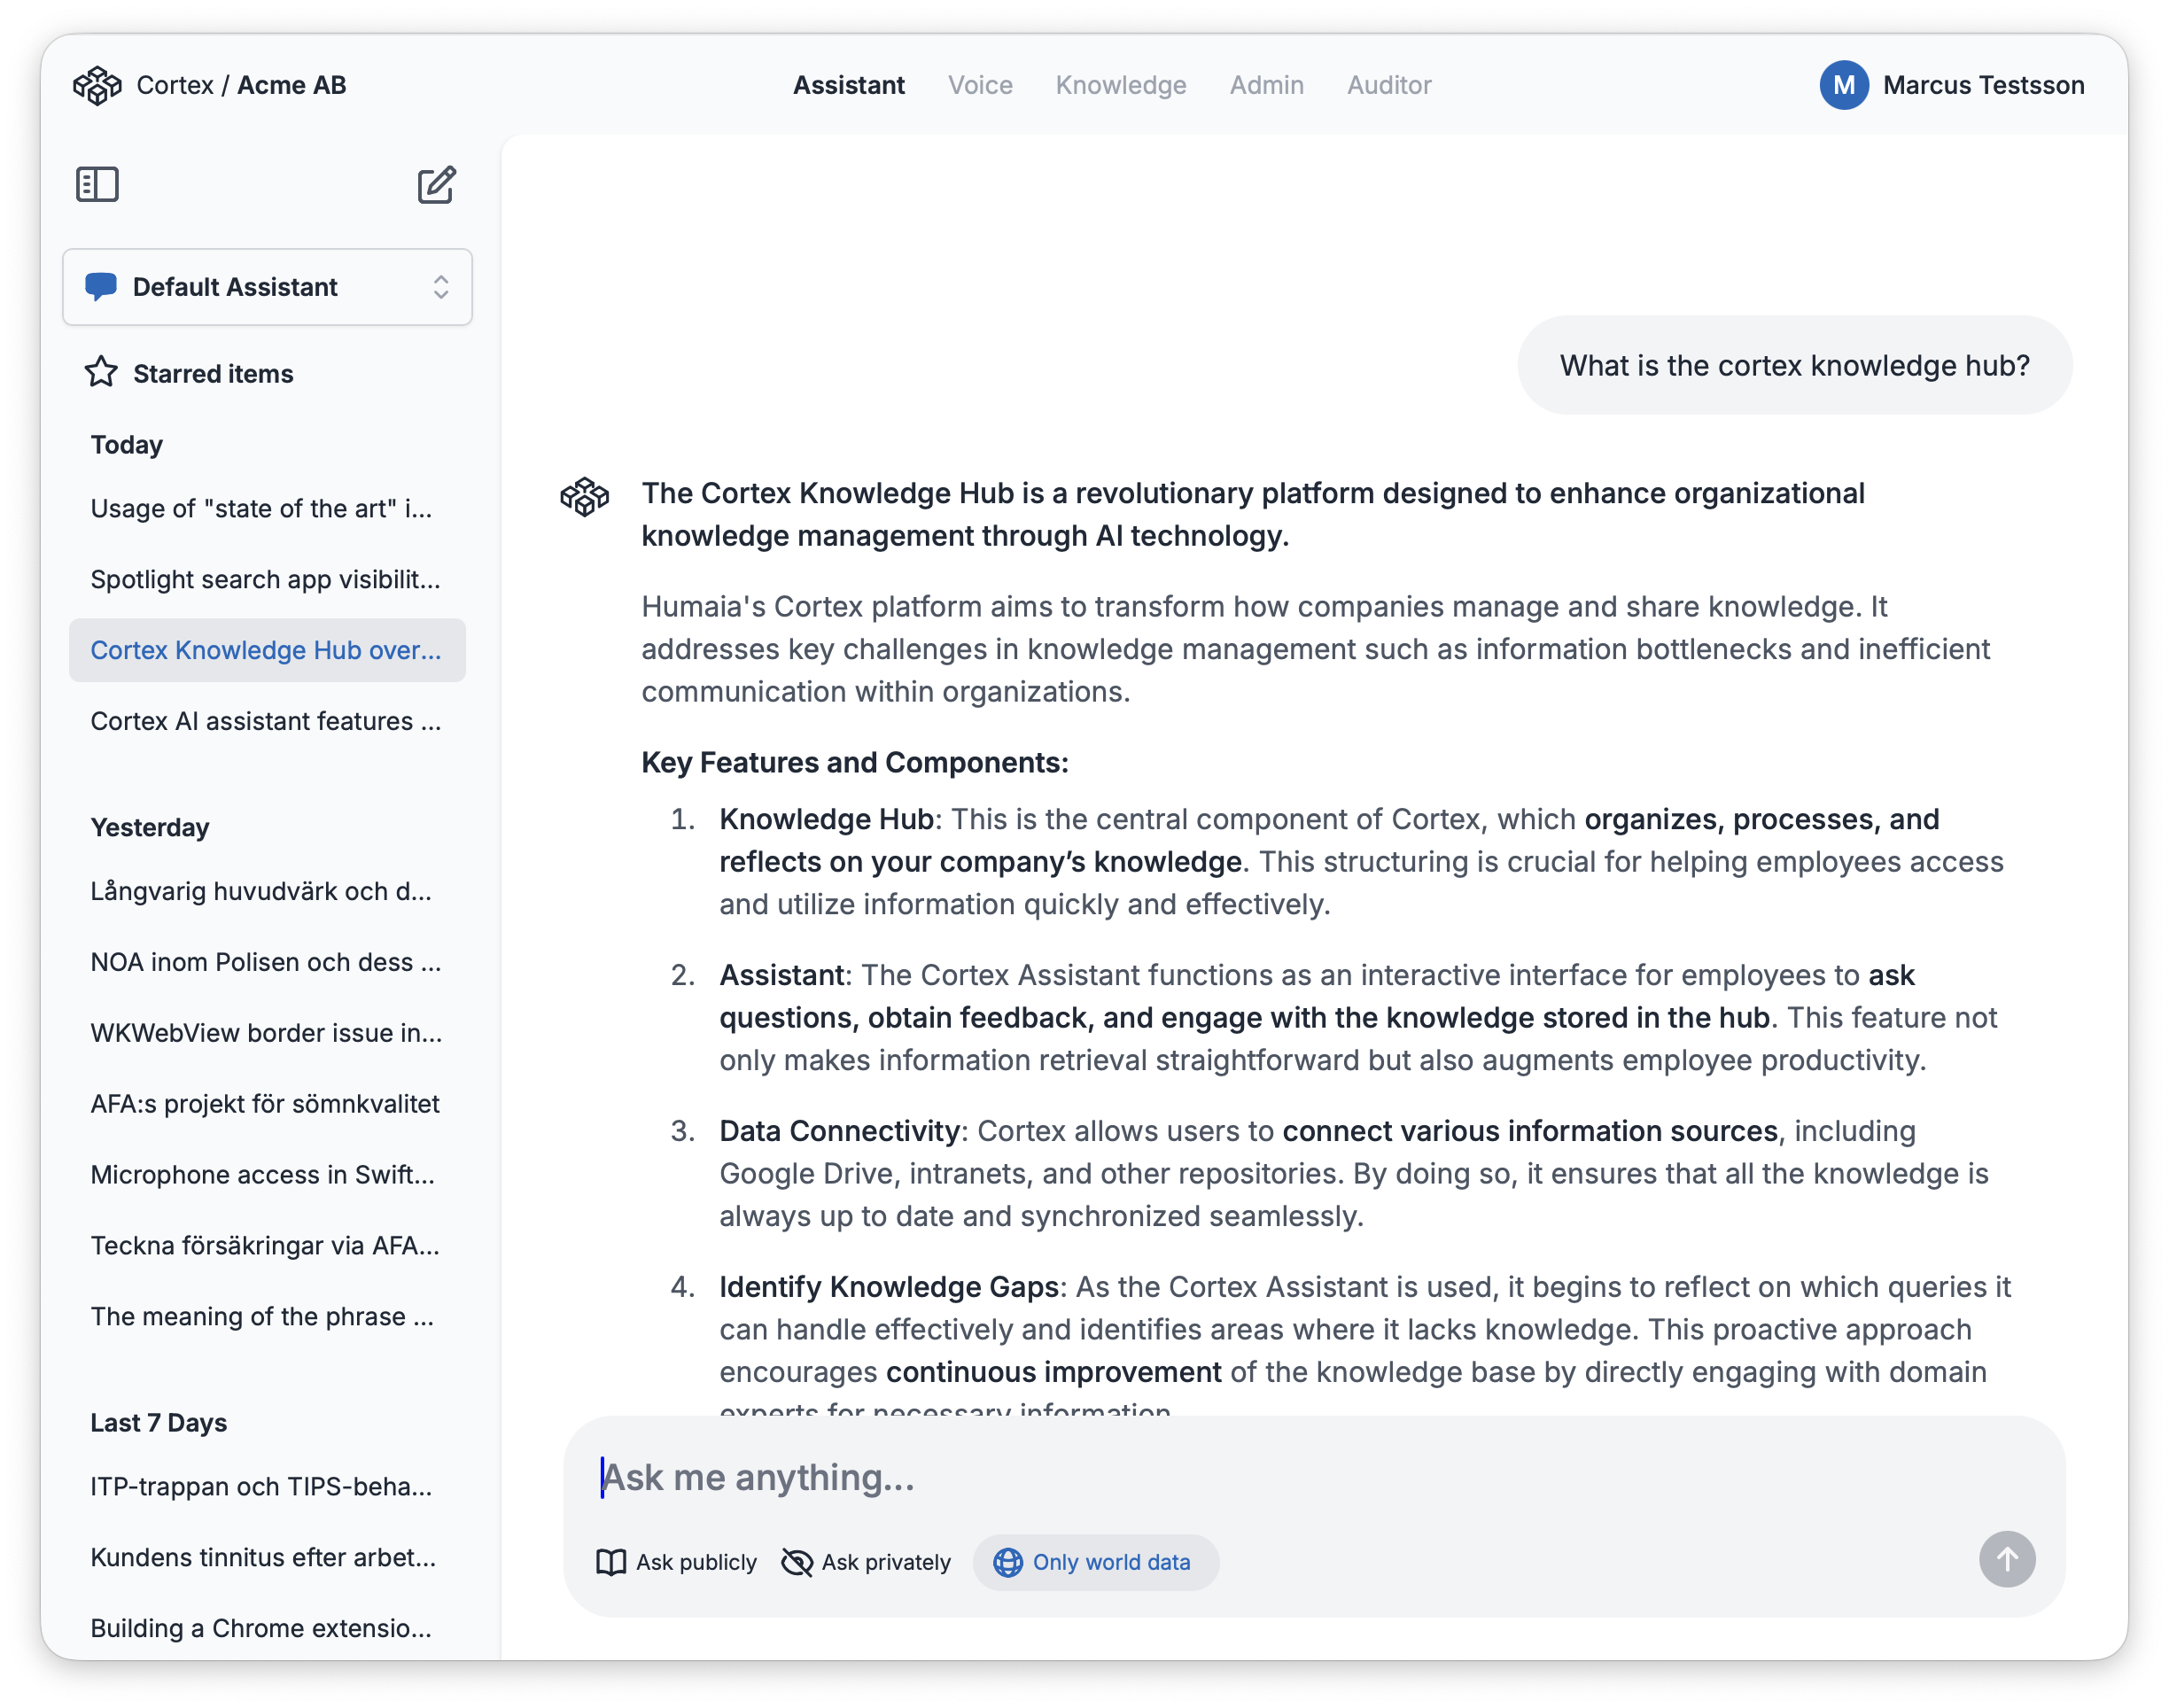Open chat ITP-trappan och TIPS-beha...
Image resolution: width=2169 pixels, height=1708 pixels.
(x=267, y=1486)
